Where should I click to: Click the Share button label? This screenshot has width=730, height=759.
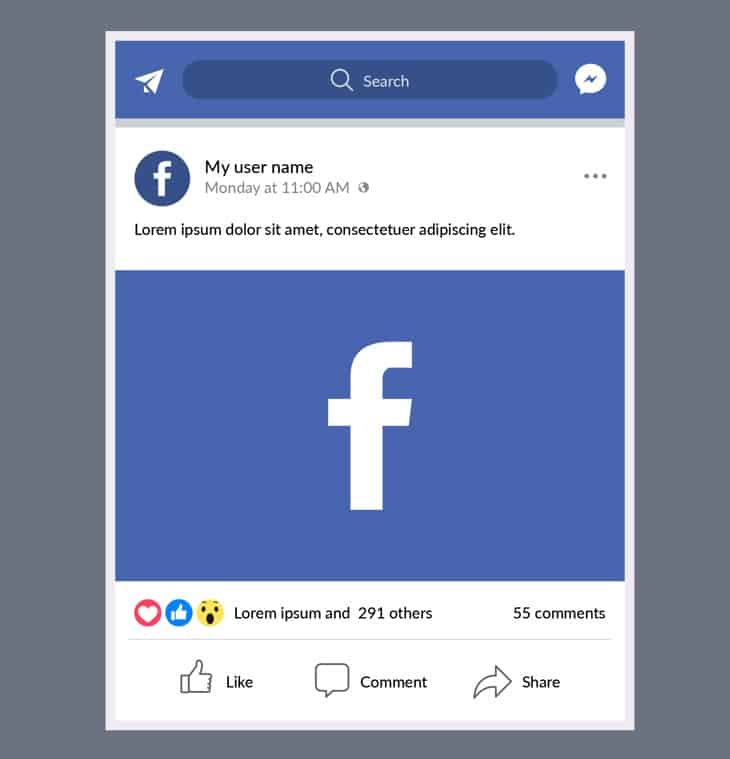541,682
